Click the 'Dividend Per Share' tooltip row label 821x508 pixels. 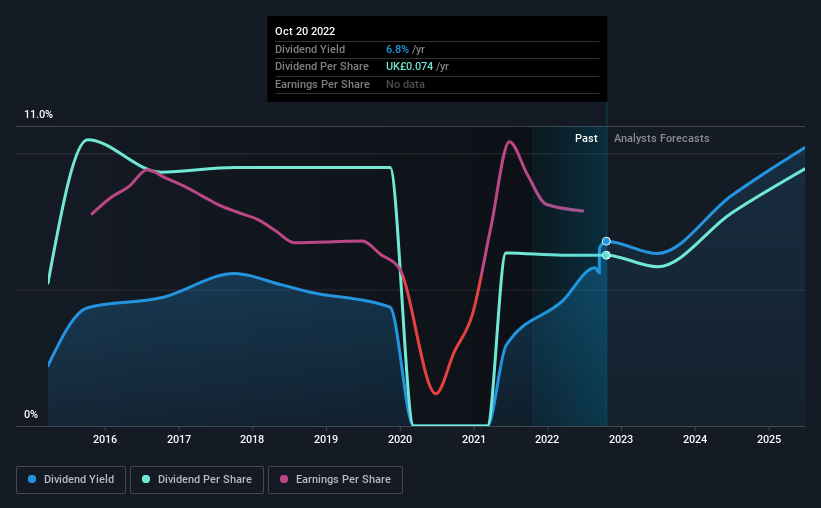click(322, 67)
